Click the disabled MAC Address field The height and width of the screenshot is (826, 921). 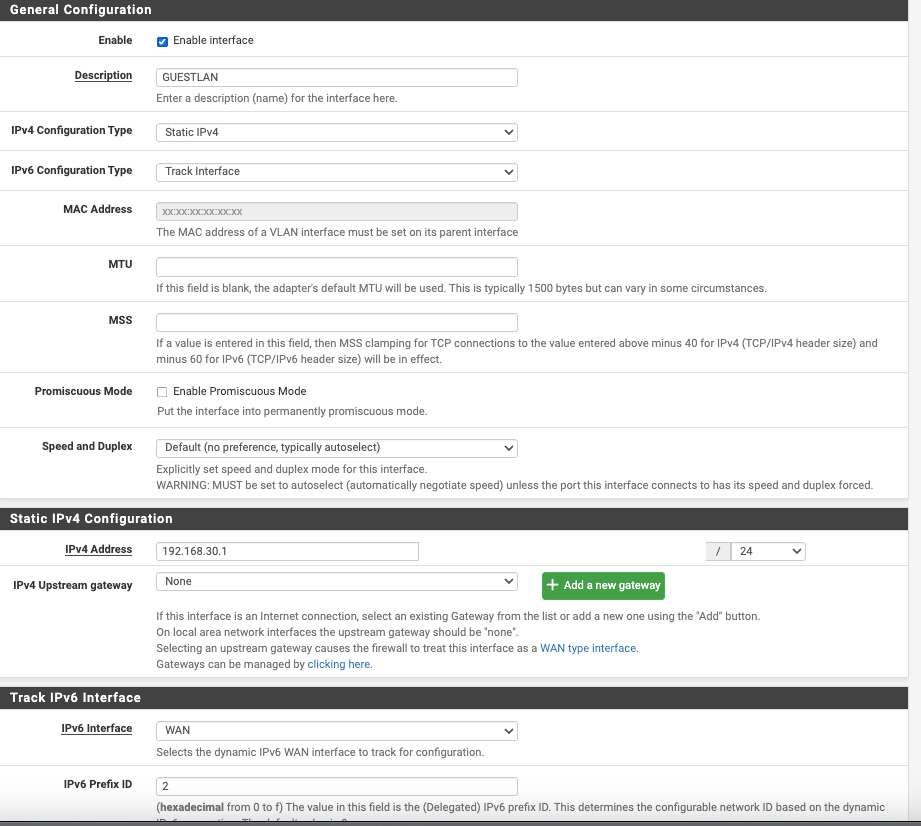tap(337, 211)
